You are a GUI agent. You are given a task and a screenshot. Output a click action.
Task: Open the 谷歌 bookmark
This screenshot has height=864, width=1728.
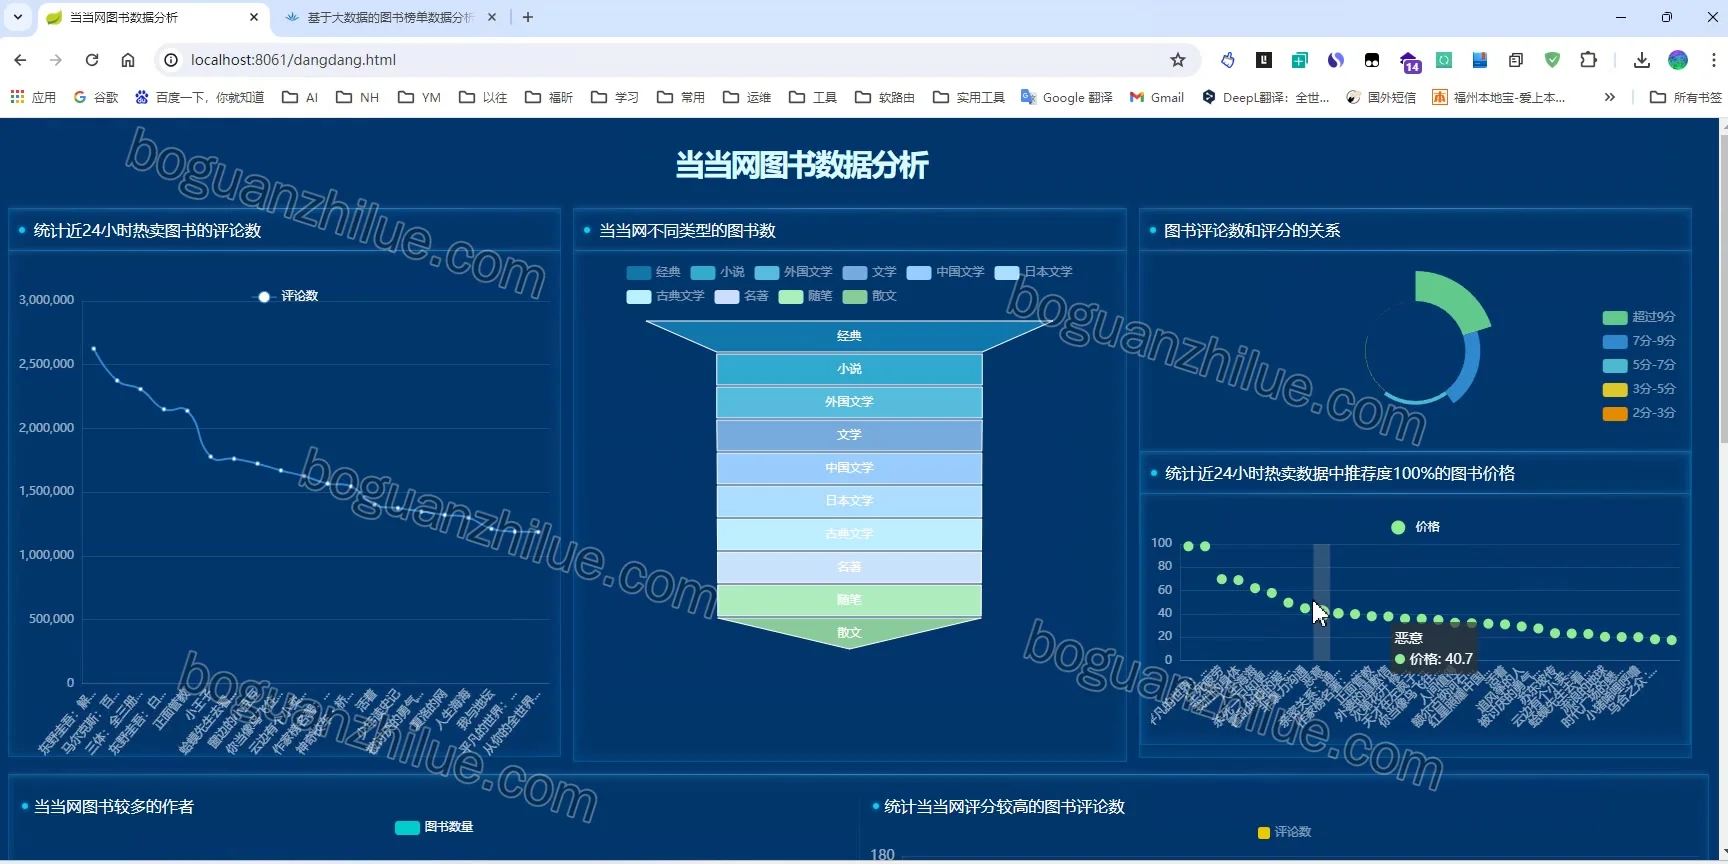(x=96, y=97)
